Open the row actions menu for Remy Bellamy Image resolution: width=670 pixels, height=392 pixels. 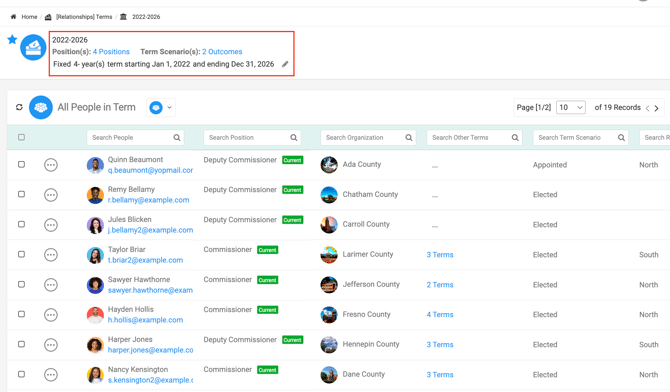51,195
